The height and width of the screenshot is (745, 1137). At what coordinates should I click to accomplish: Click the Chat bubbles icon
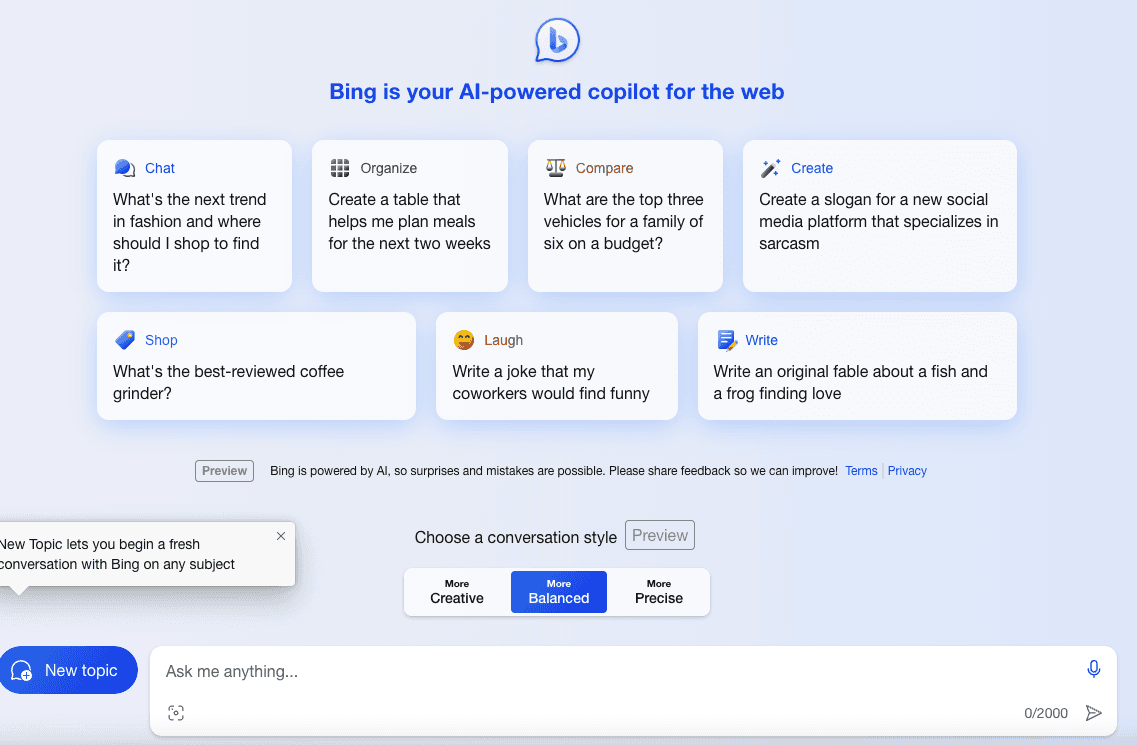(x=125, y=168)
